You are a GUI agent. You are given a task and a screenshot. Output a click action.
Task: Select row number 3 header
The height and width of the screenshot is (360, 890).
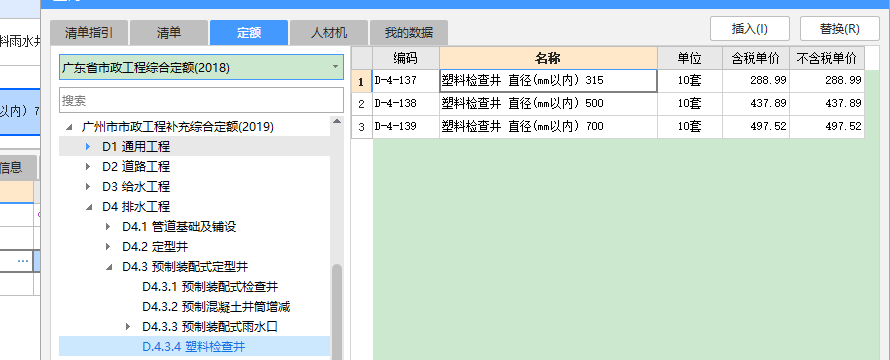(362, 127)
